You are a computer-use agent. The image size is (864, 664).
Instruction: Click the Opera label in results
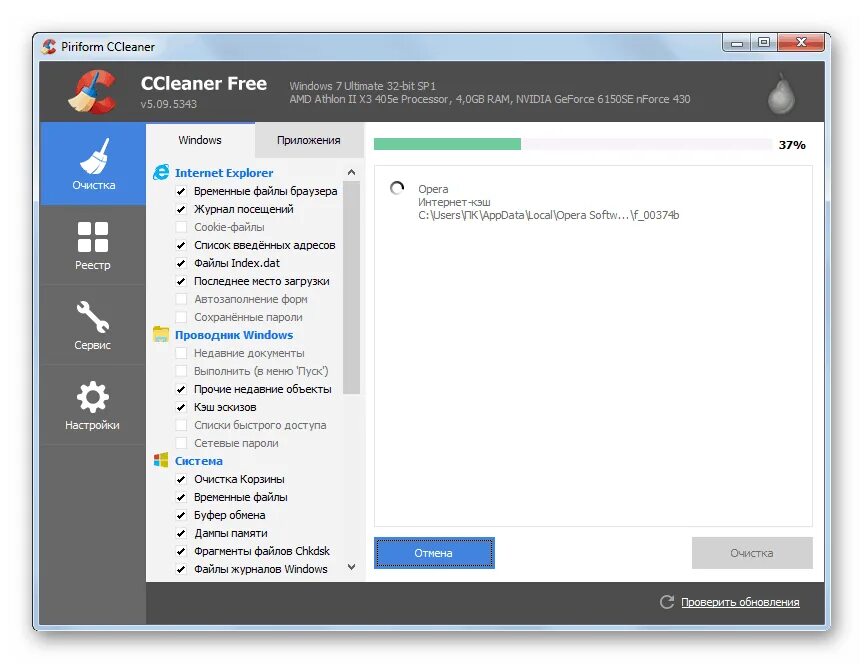pyautogui.click(x=433, y=189)
